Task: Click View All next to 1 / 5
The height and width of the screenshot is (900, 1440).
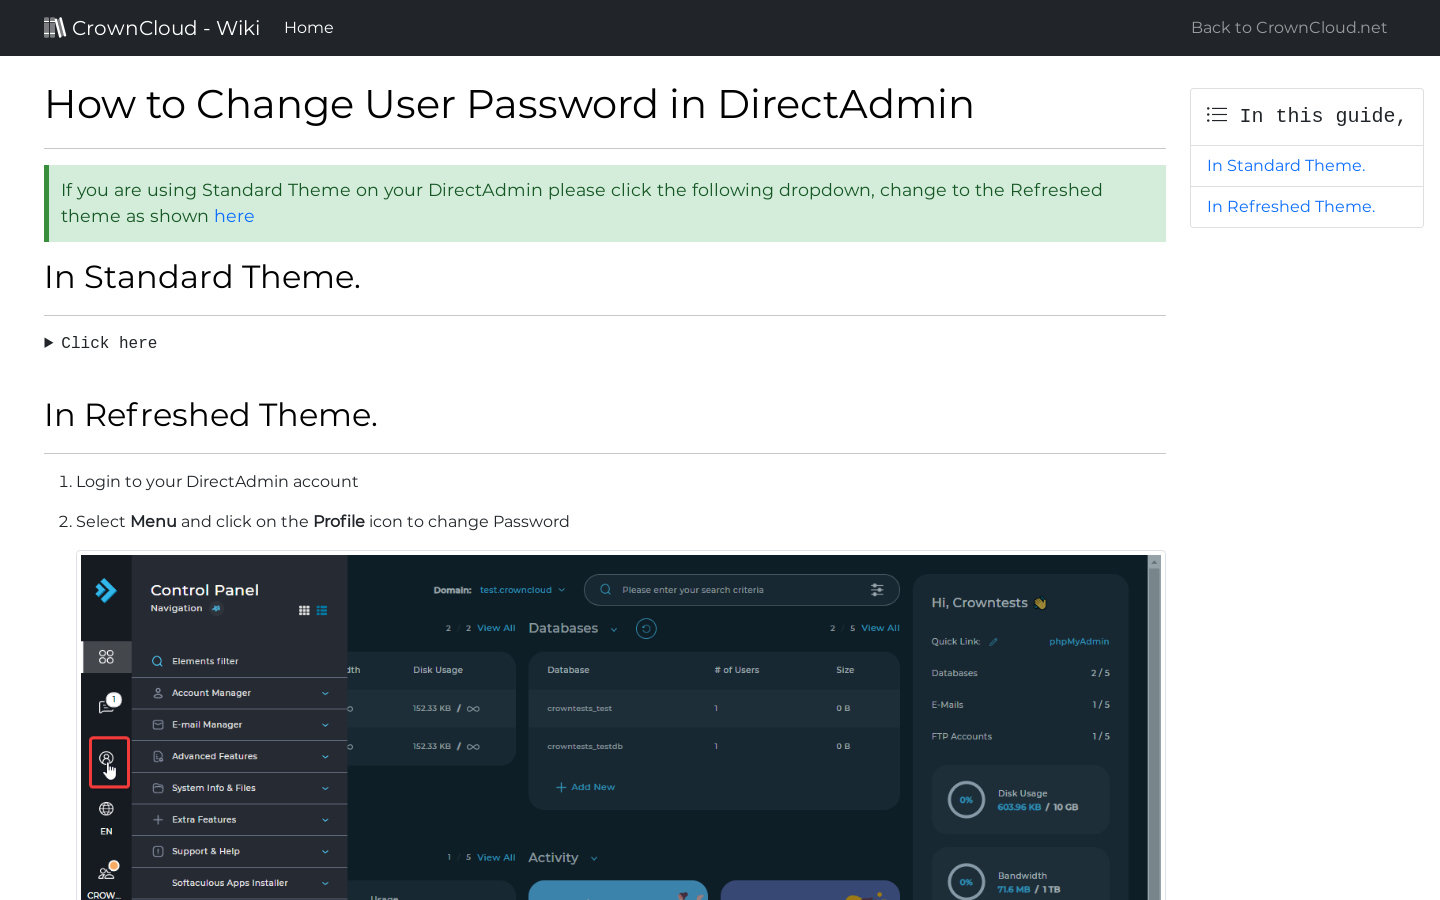Action: [496, 858]
